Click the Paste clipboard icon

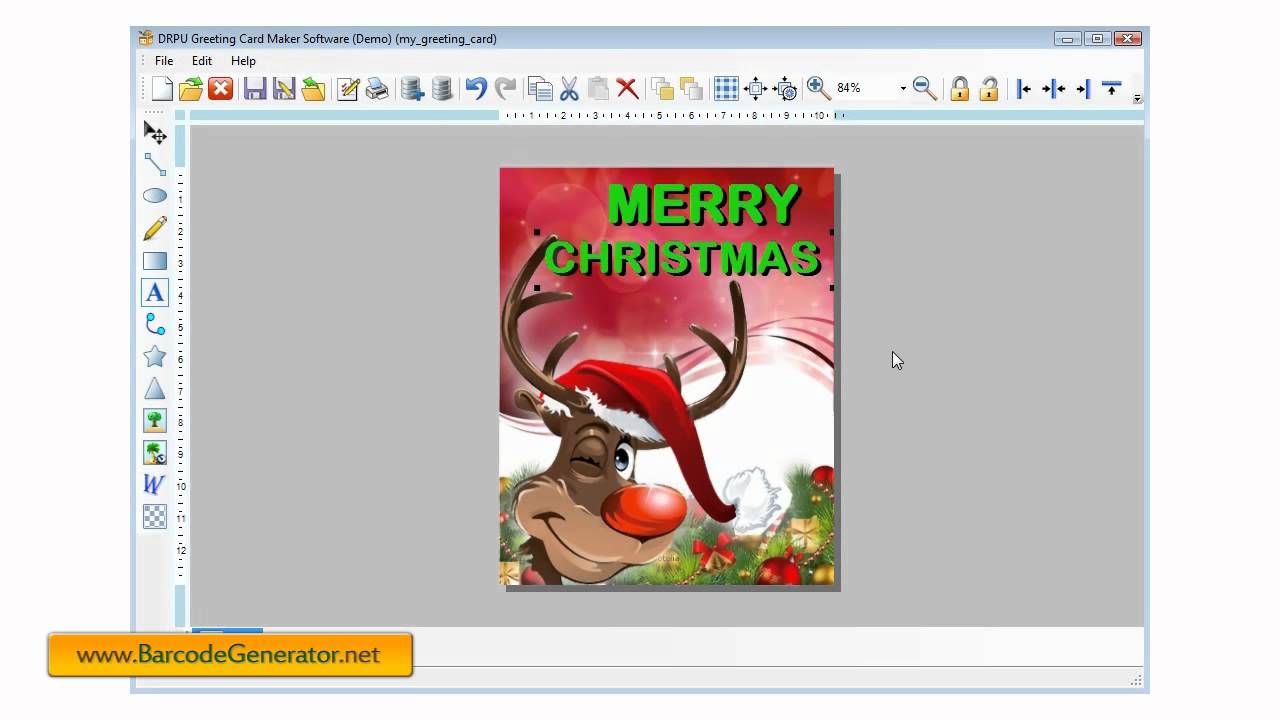pos(598,89)
